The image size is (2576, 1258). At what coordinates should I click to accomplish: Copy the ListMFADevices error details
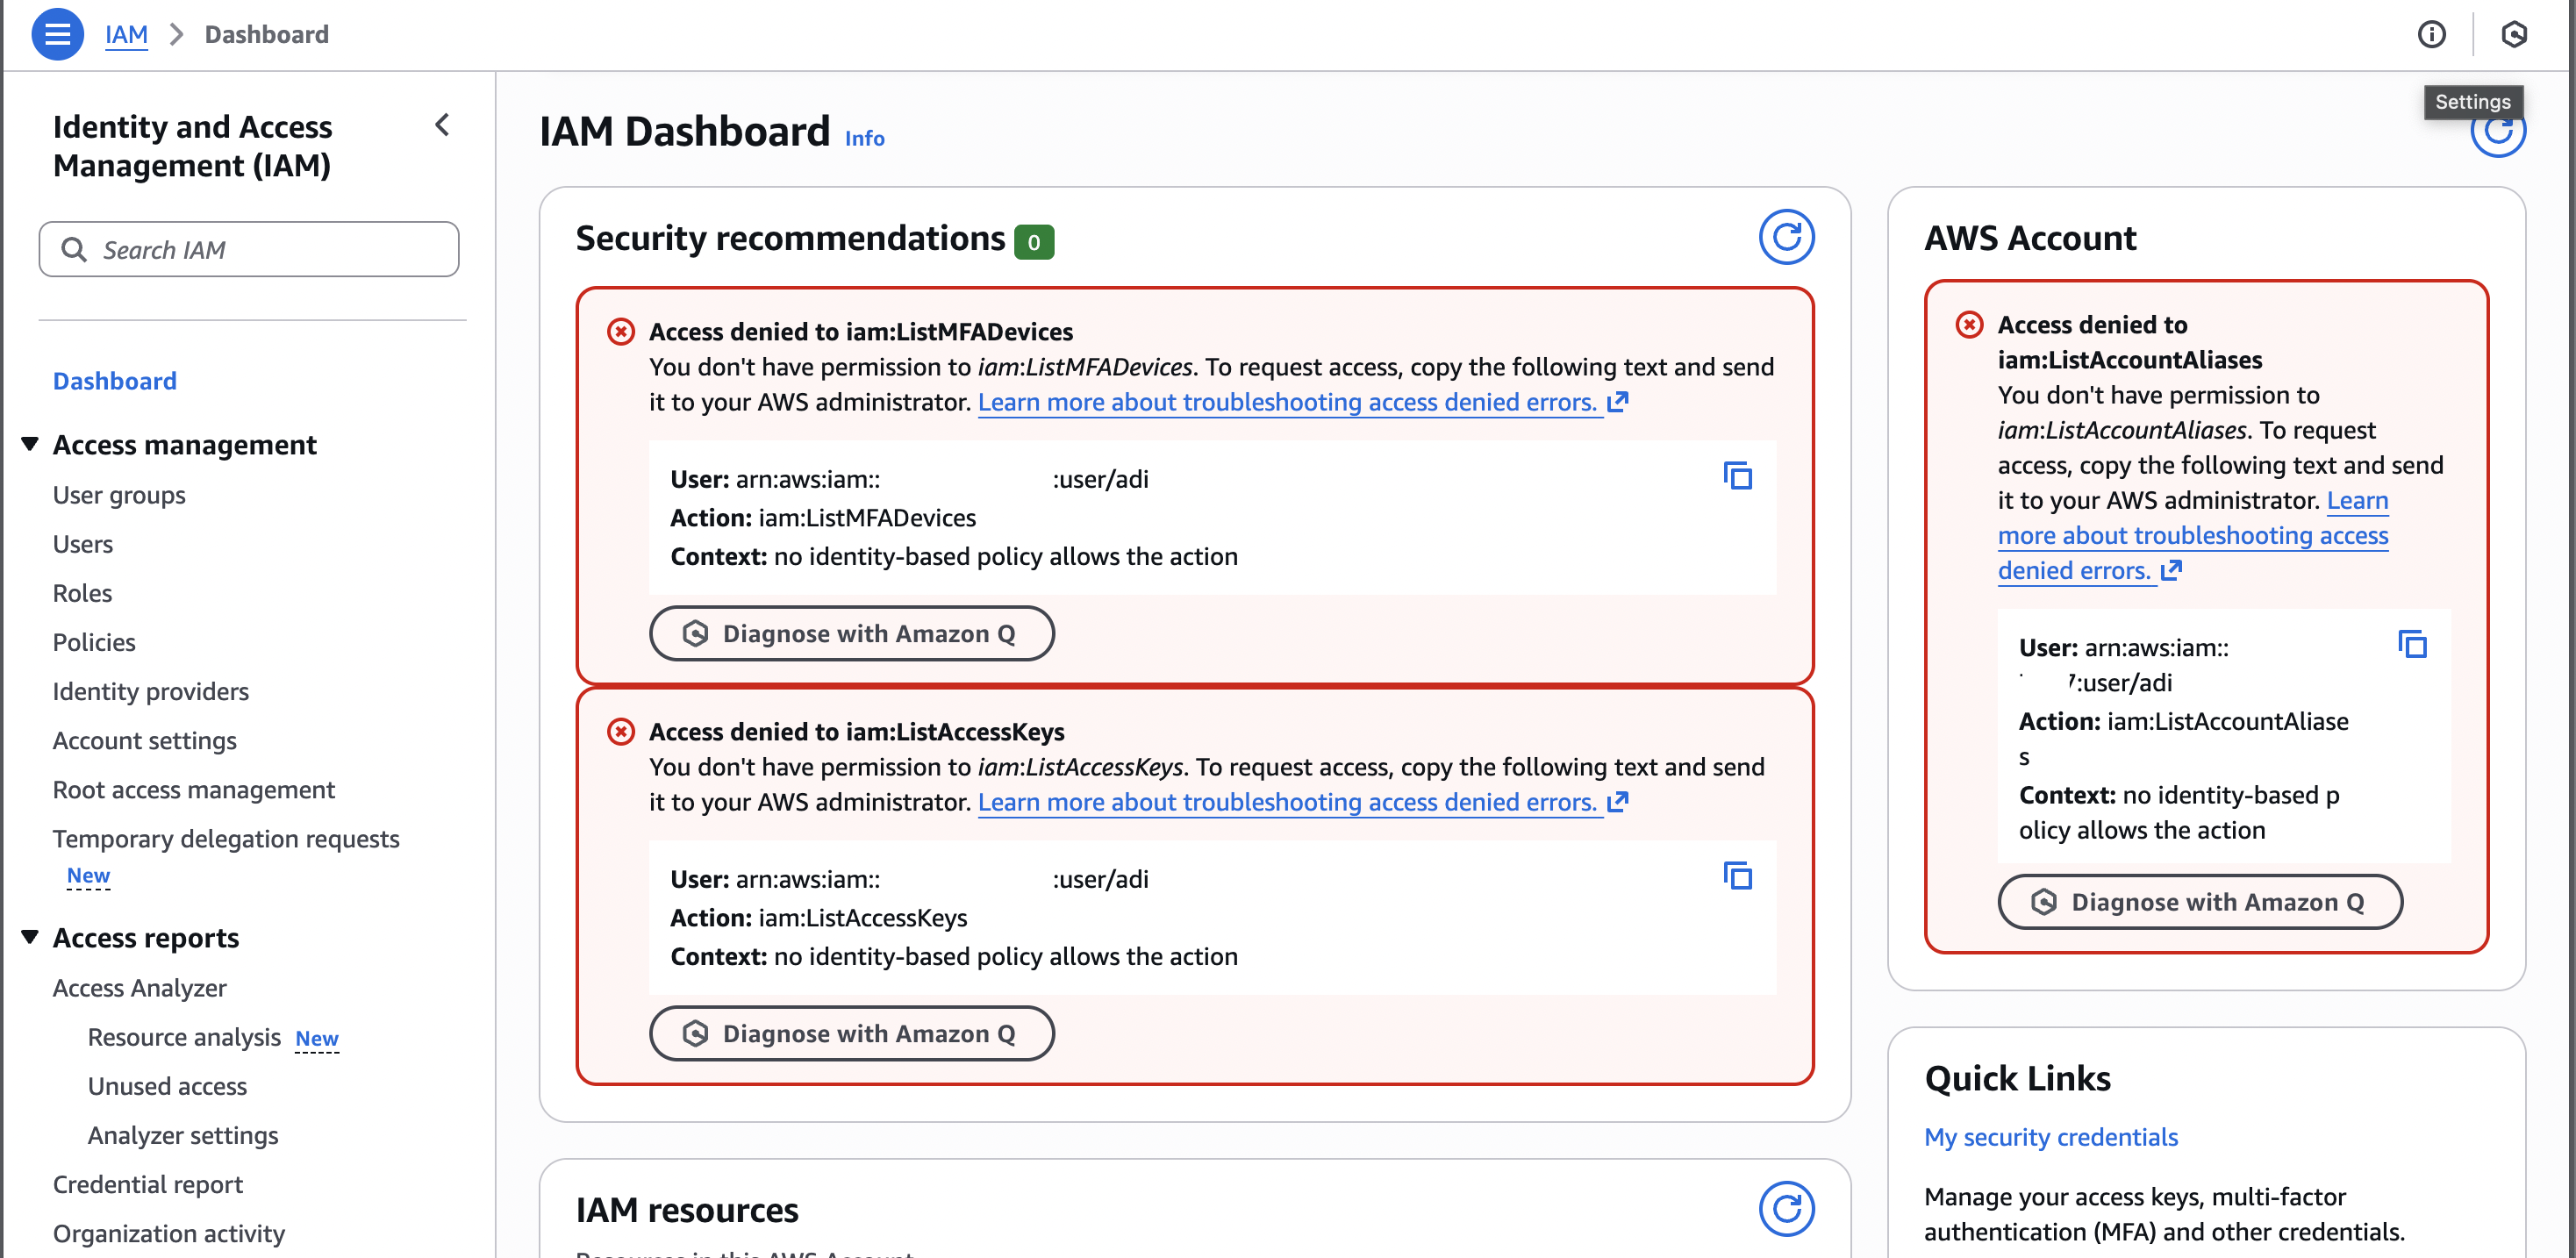click(1739, 477)
